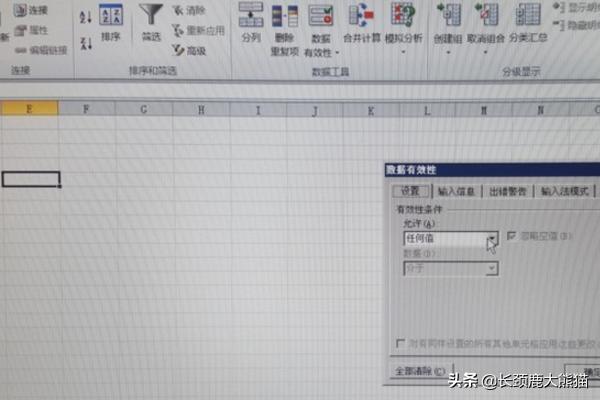Open Properties (属性) in Connections group

(x=31, y=30)
